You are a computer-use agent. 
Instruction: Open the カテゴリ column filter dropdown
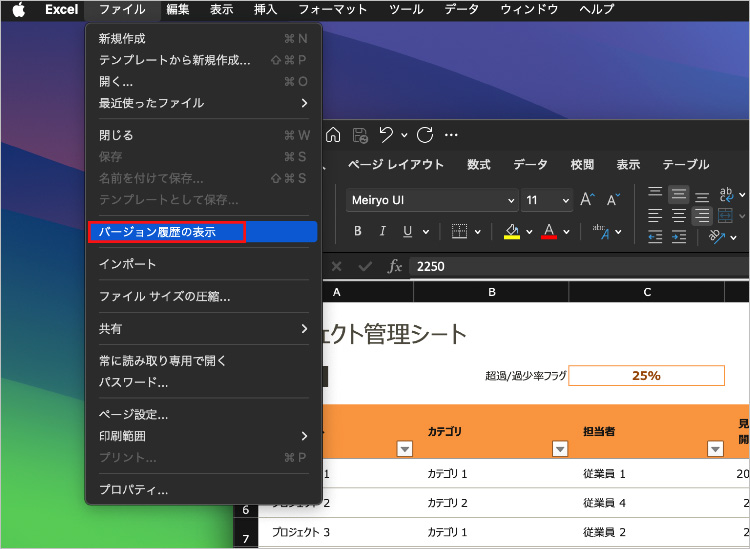(x=560, y=449)
